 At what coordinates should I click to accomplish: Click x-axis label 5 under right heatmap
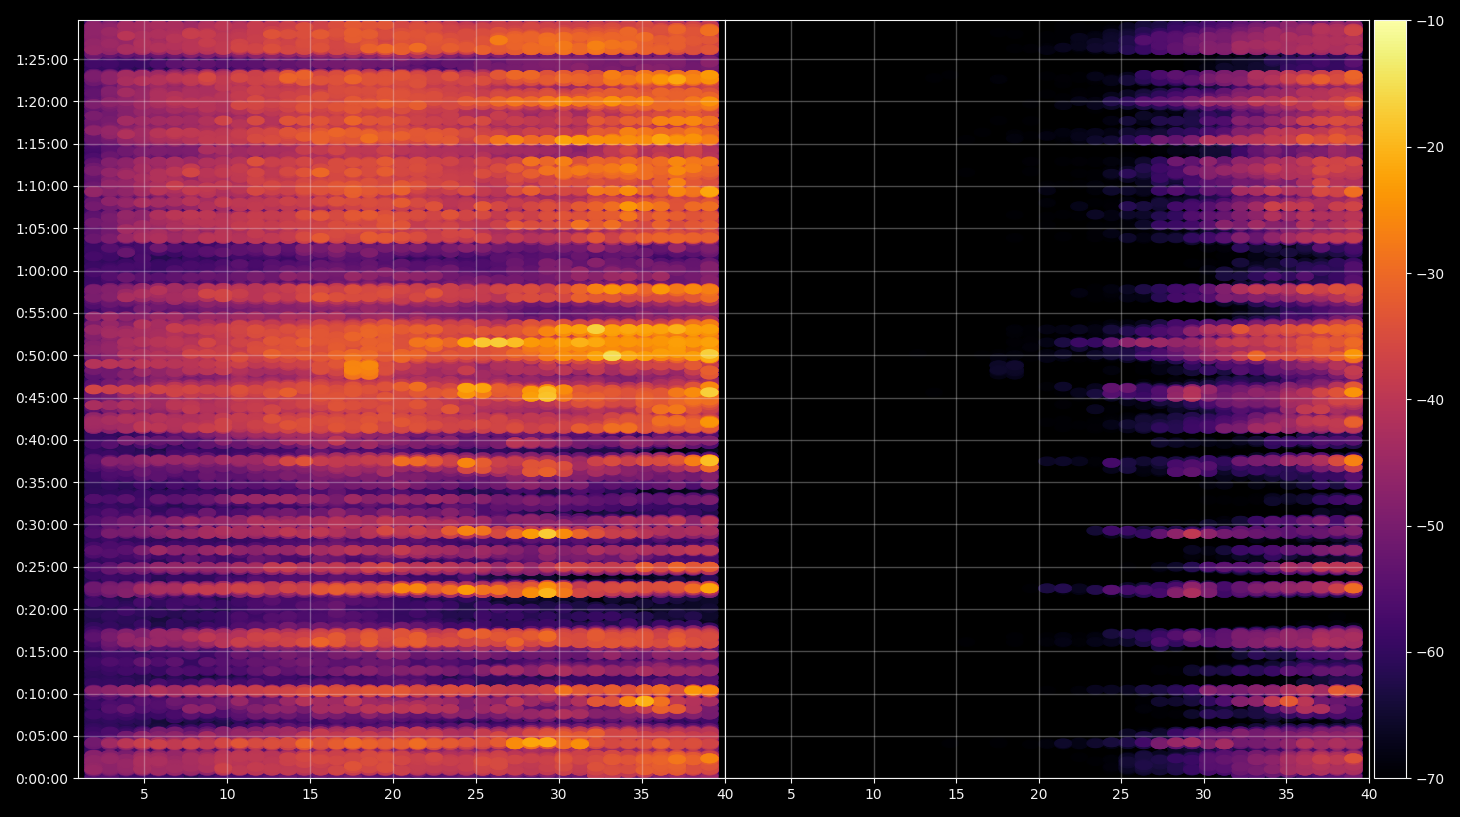coord(791,795)
